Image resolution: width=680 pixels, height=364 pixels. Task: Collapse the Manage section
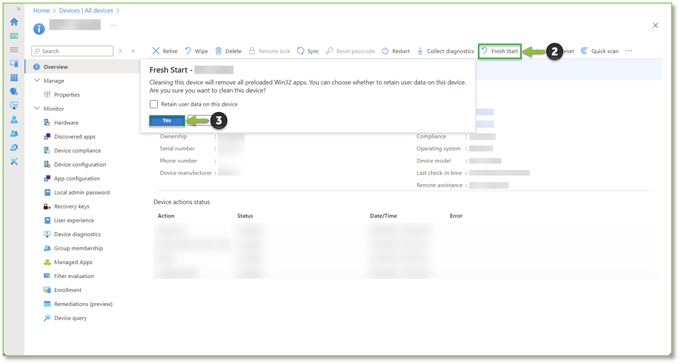(x=37, y=81)
